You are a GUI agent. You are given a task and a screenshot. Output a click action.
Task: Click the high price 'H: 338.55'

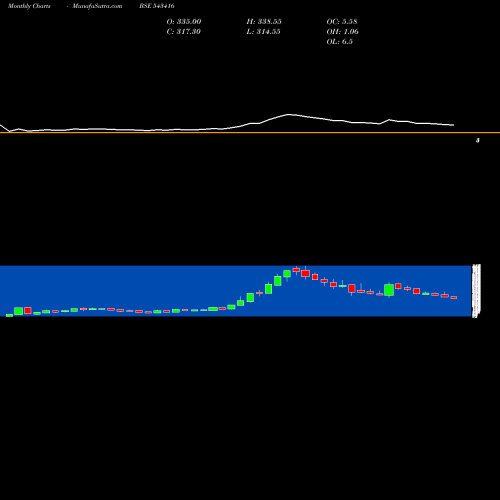click(264, 21)
